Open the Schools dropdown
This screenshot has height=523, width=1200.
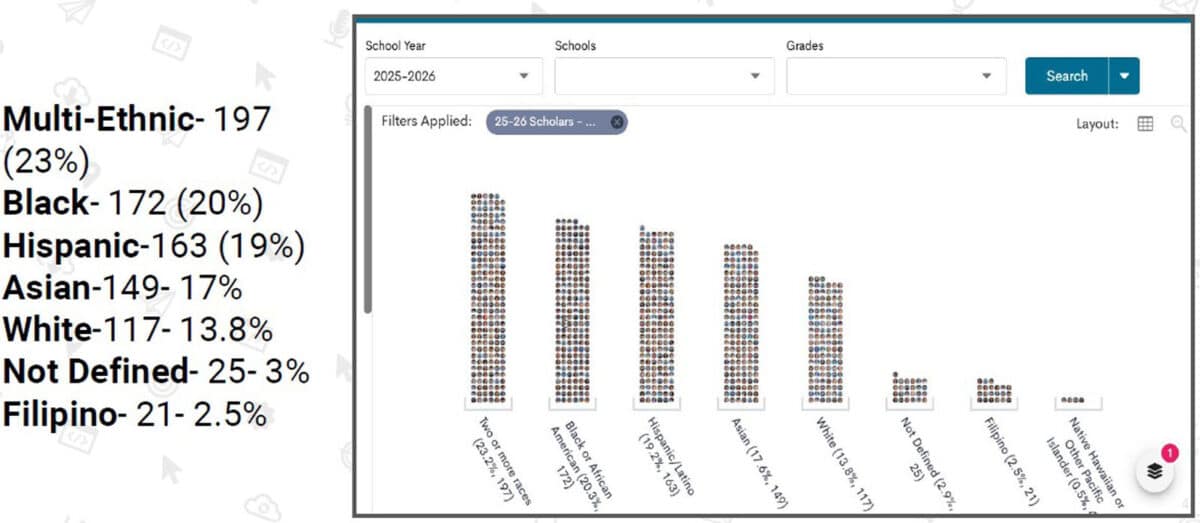coord(664,76)
